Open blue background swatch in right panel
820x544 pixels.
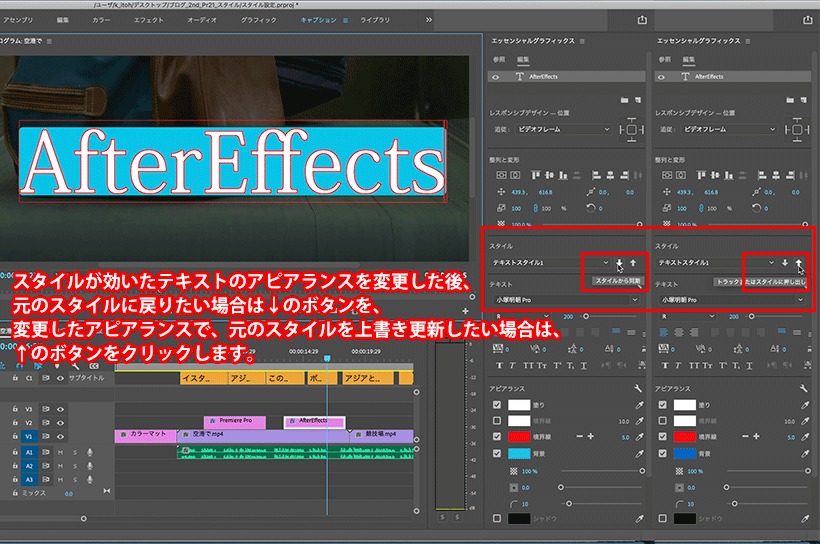point(685,454)
